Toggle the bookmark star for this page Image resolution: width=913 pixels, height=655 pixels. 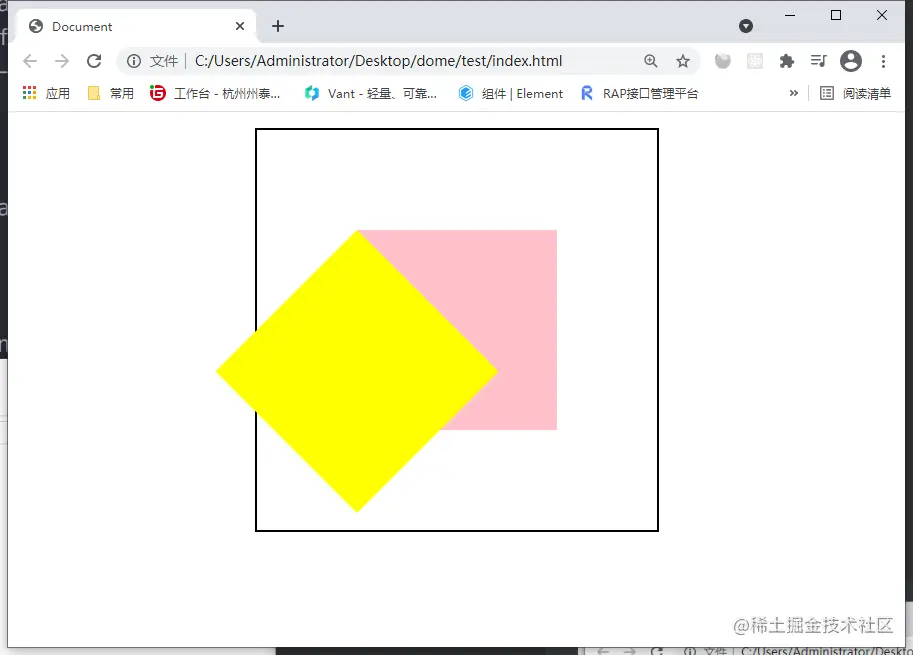coord(683,61)
